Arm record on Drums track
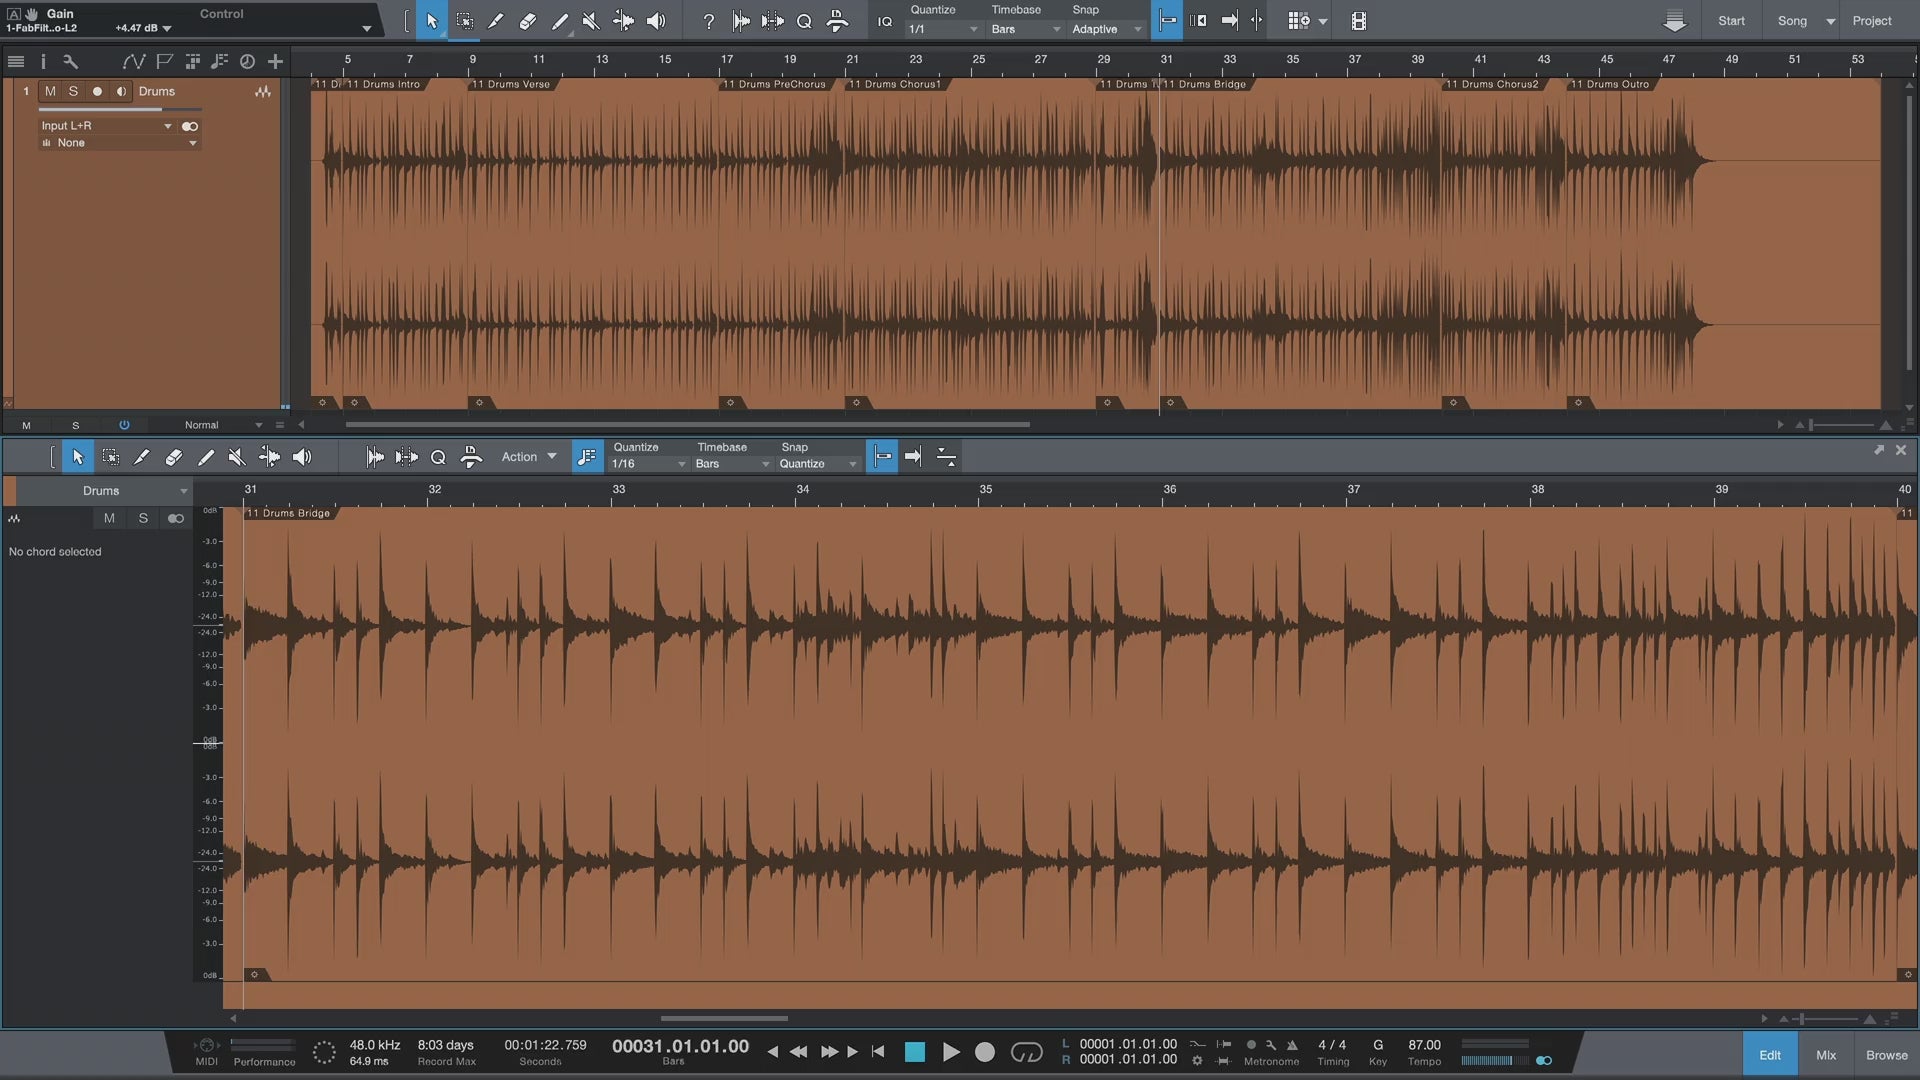The width and height of the screenshot is (1920, 1080). click(x=97, y=91)
